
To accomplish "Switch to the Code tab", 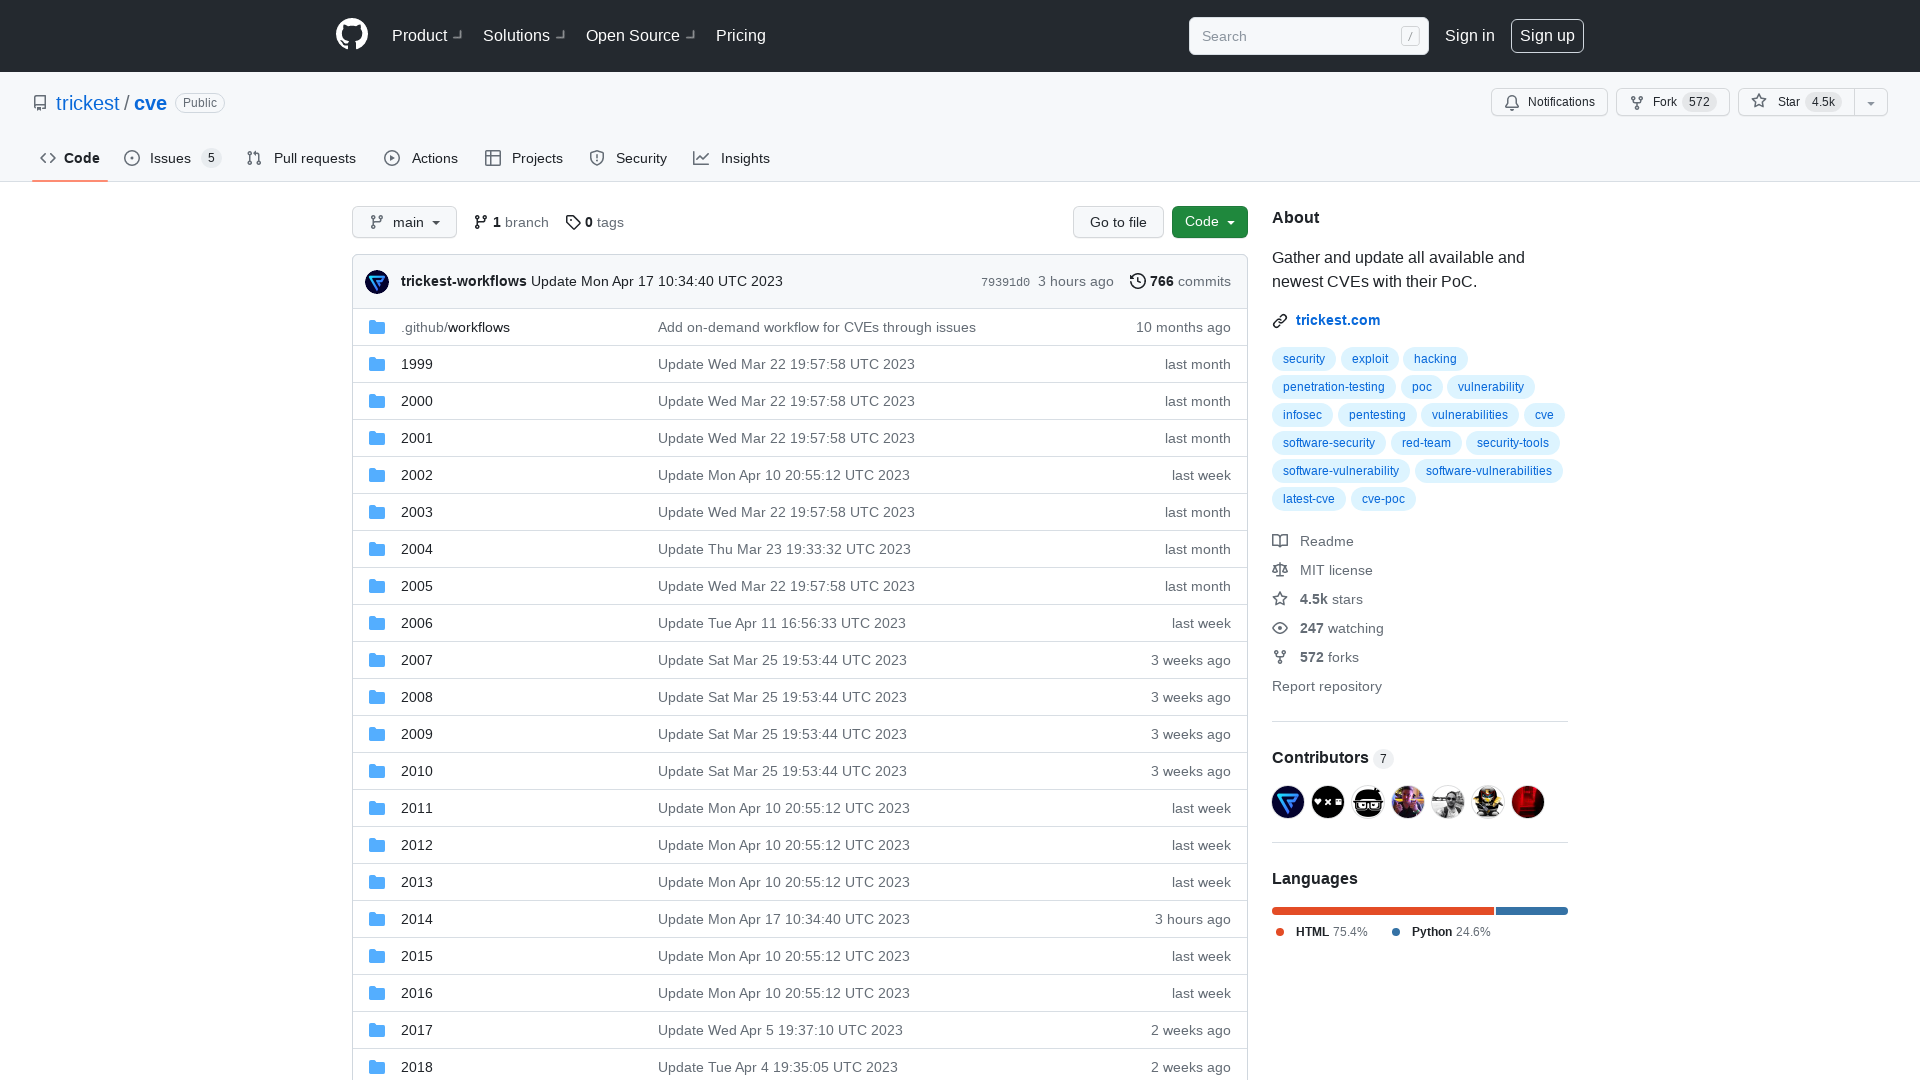I will [71, 157].
